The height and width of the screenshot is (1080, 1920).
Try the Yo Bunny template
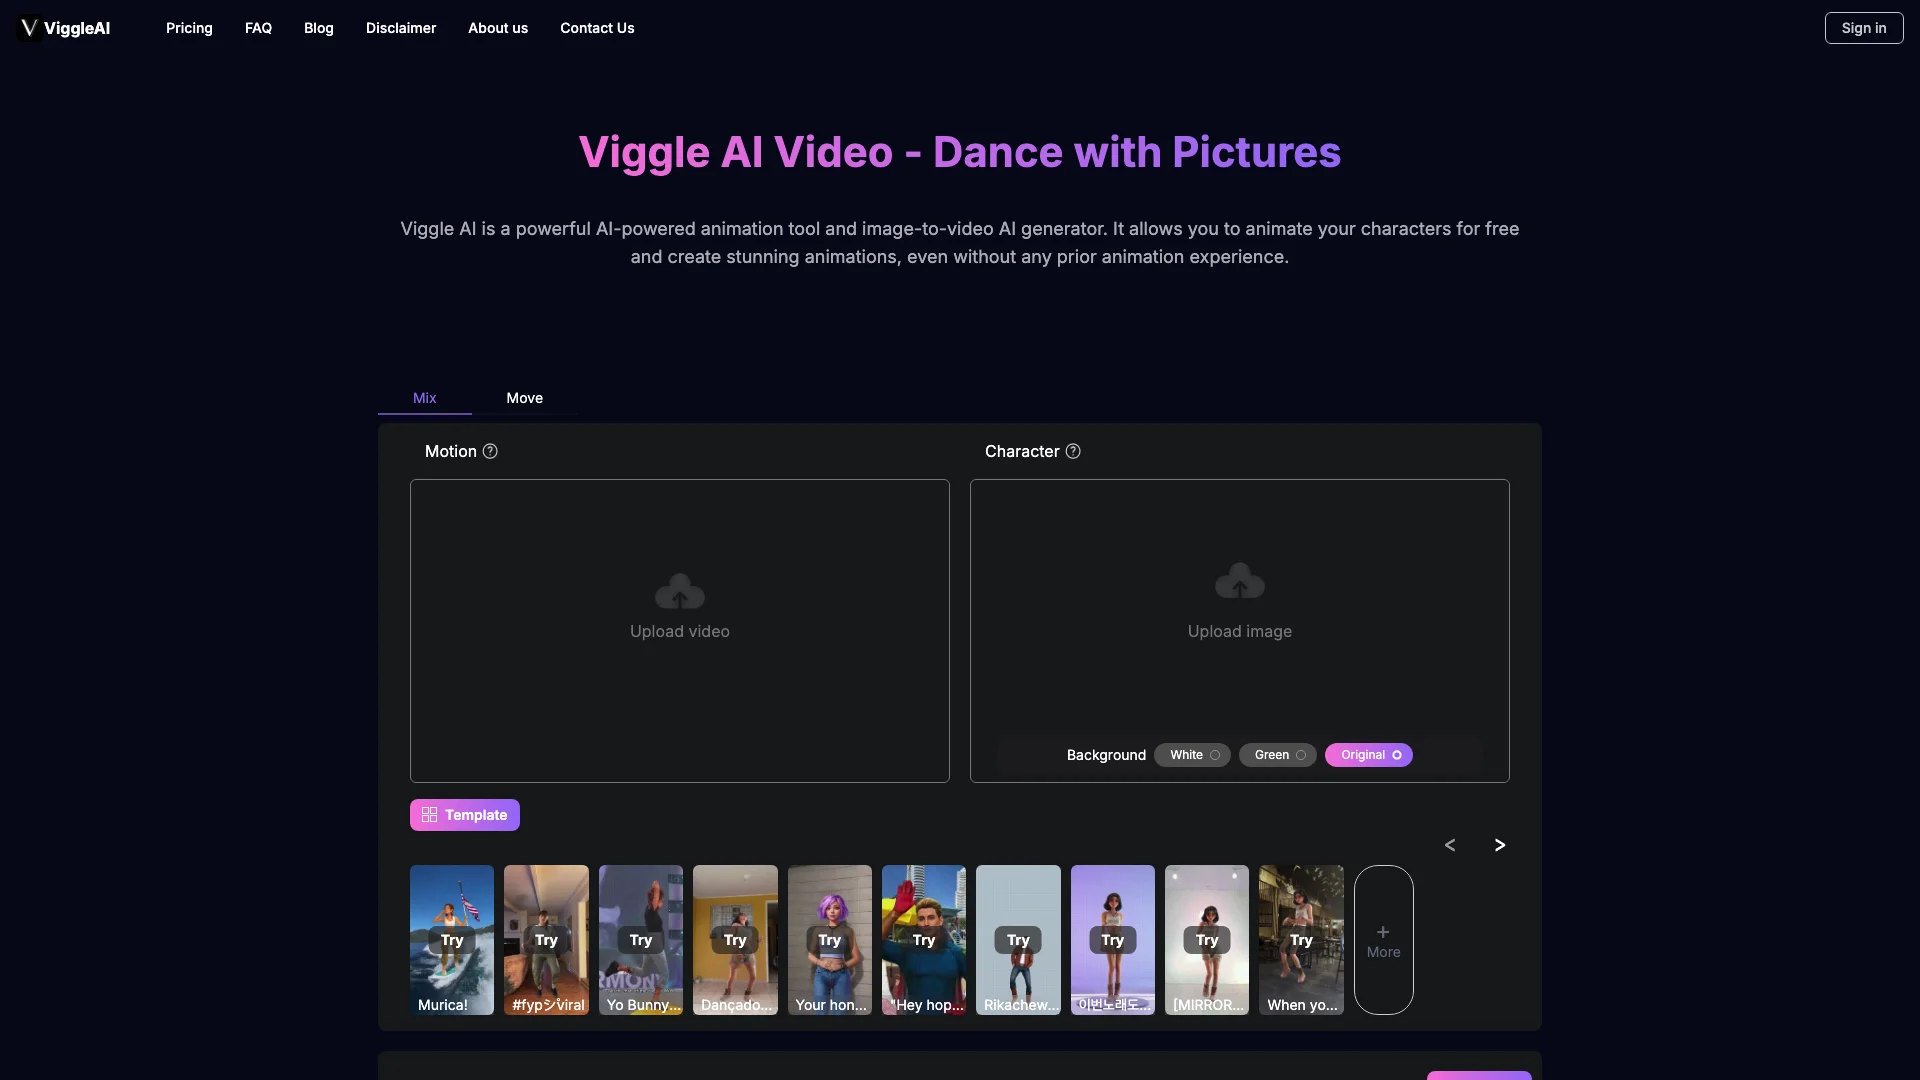(x=641, y=940)
